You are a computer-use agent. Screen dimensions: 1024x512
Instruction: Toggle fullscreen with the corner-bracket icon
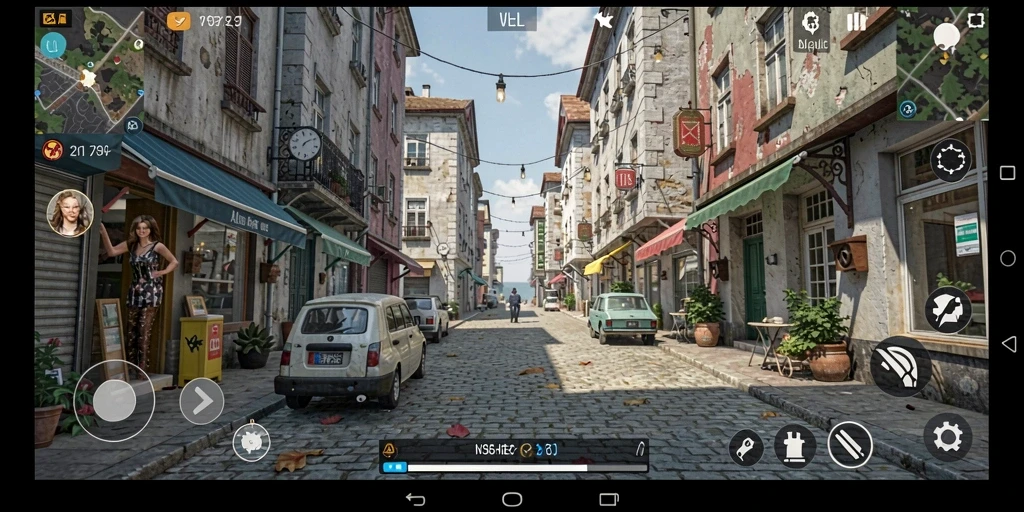pos(976,21)
